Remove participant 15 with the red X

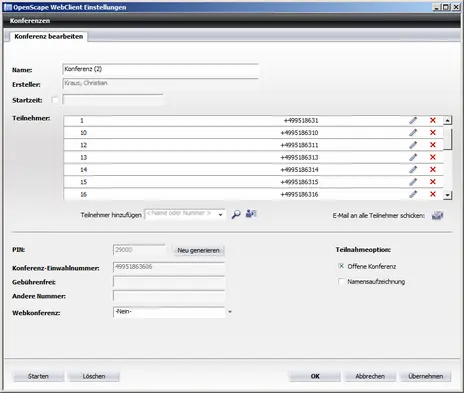click(x=433, y=182)
